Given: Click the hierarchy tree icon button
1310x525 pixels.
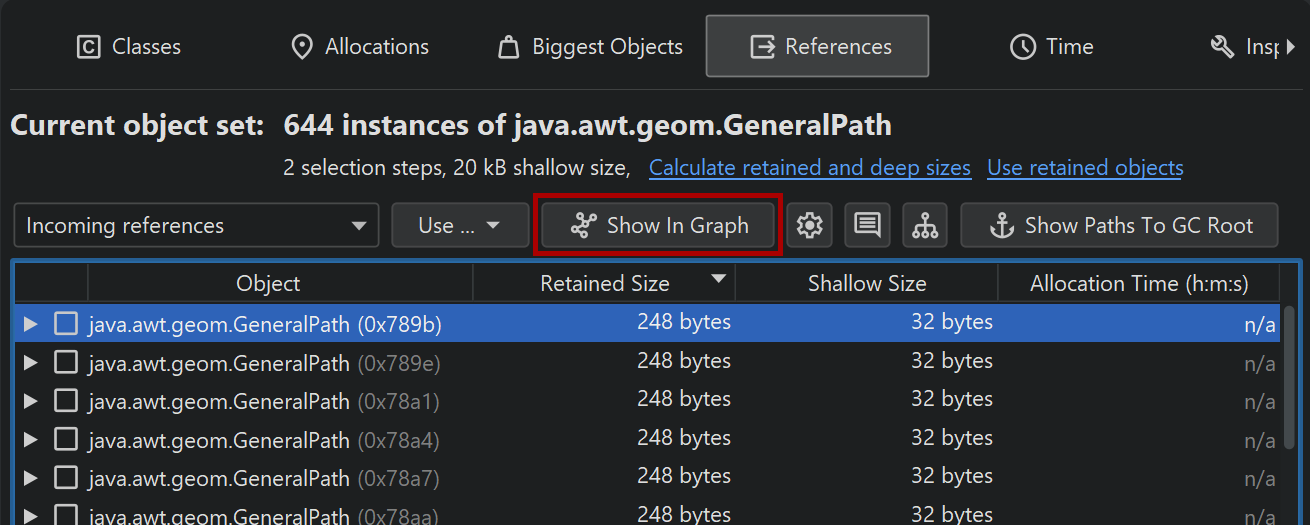Looking at the screenshot, I should pos(925,226).
